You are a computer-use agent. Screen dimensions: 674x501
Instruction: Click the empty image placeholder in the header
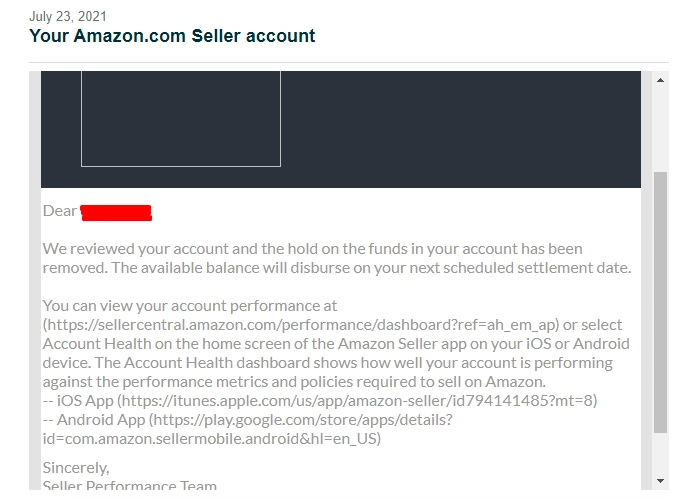point(181,119)
